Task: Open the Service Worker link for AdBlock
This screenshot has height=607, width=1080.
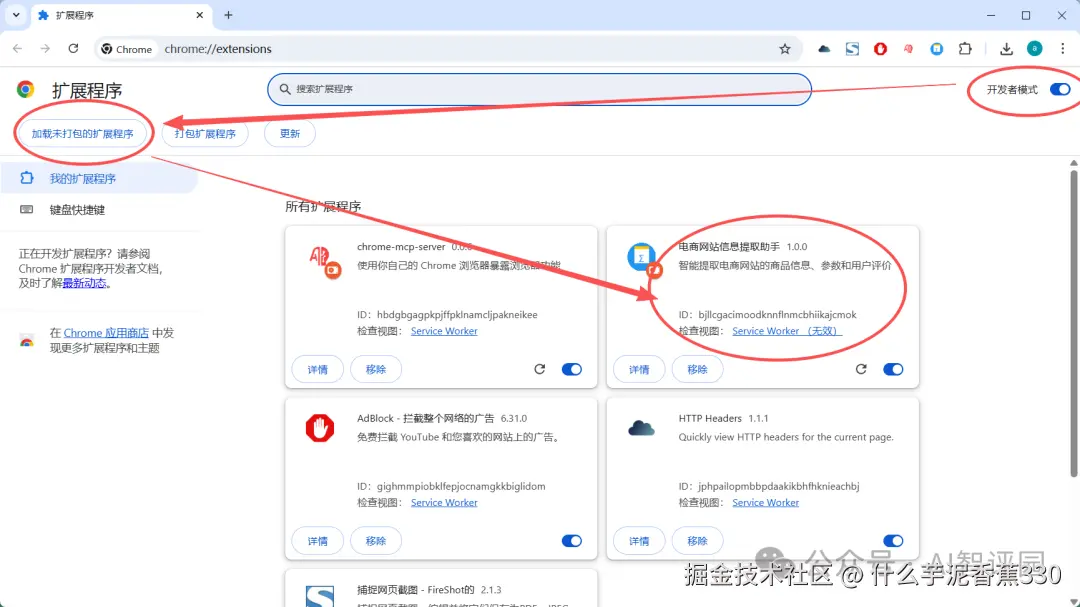Action: (x=444, y=502)
